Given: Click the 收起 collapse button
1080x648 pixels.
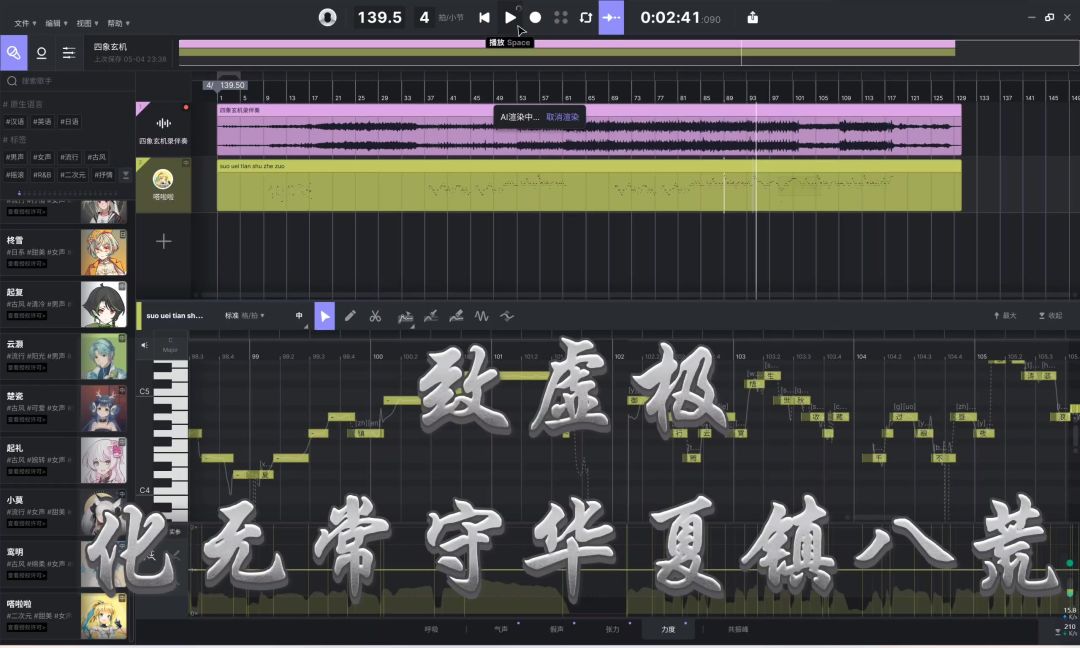Looking at the screenshot, I should (1050, 316).
